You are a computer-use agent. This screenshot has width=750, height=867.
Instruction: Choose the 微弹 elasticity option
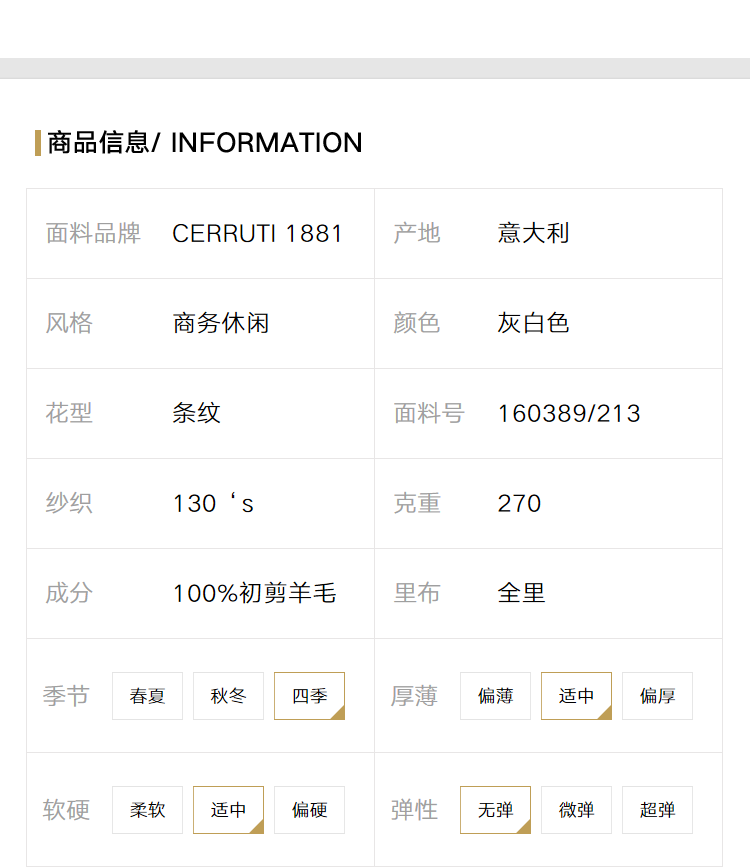pos(576,809)
